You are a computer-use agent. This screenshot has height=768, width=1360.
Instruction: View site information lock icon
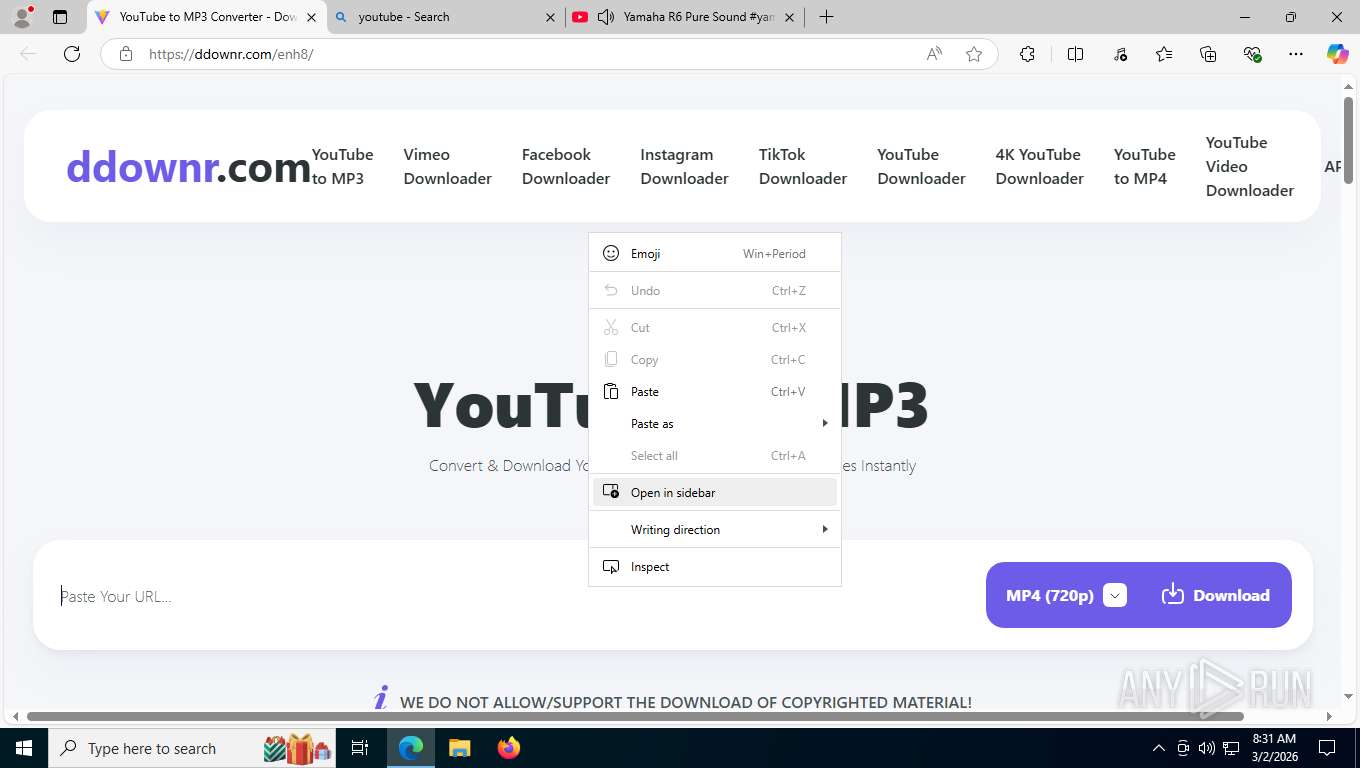(x=126, y=54)
